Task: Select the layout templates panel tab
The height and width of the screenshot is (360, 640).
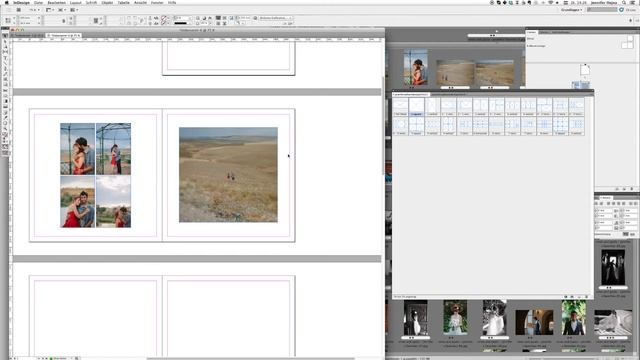Action: [411, 94]
